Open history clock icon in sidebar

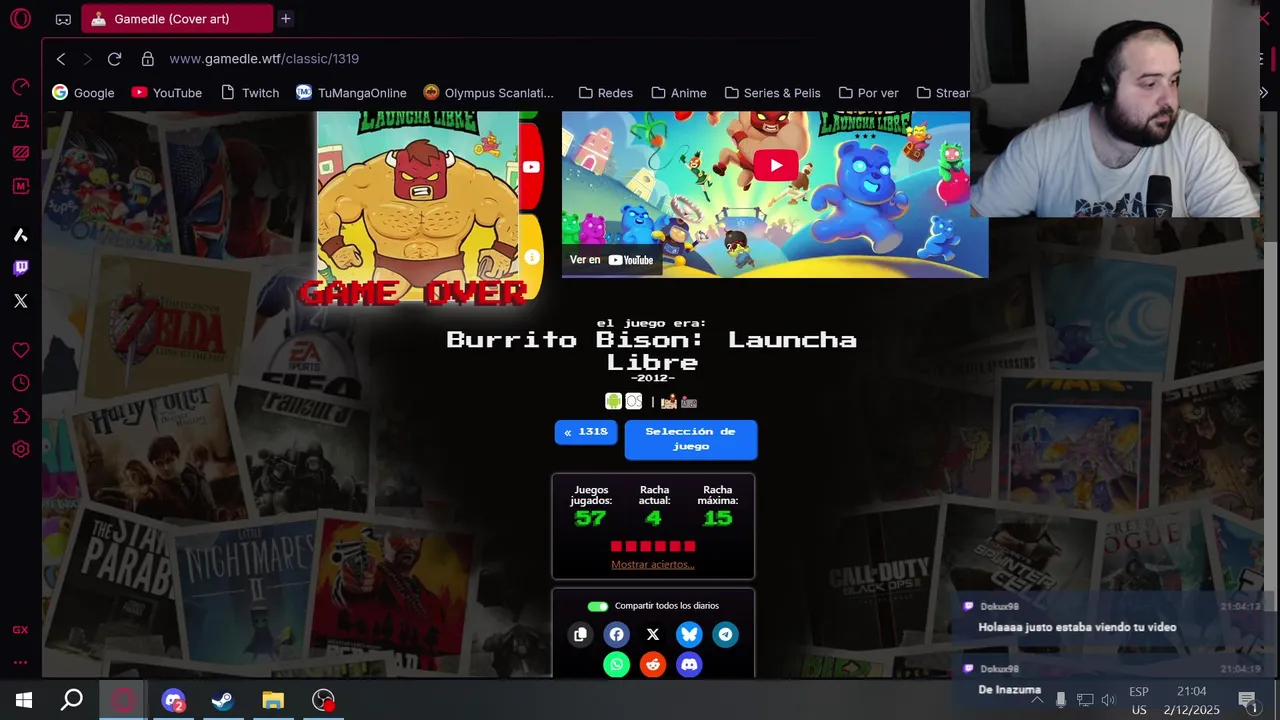tap(20, 384)
